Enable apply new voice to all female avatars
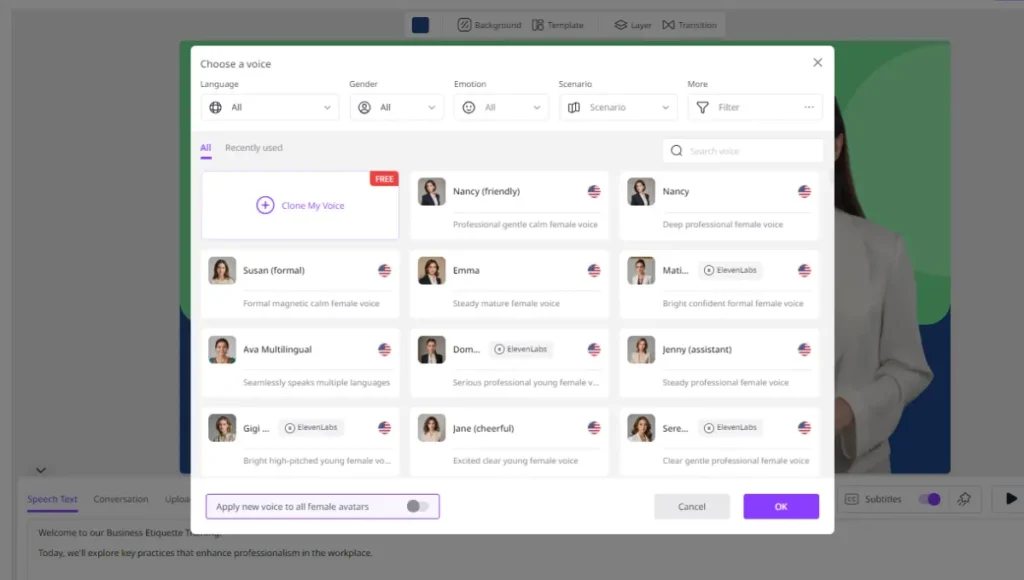The image size is (1024, 580). pos(417,507)
